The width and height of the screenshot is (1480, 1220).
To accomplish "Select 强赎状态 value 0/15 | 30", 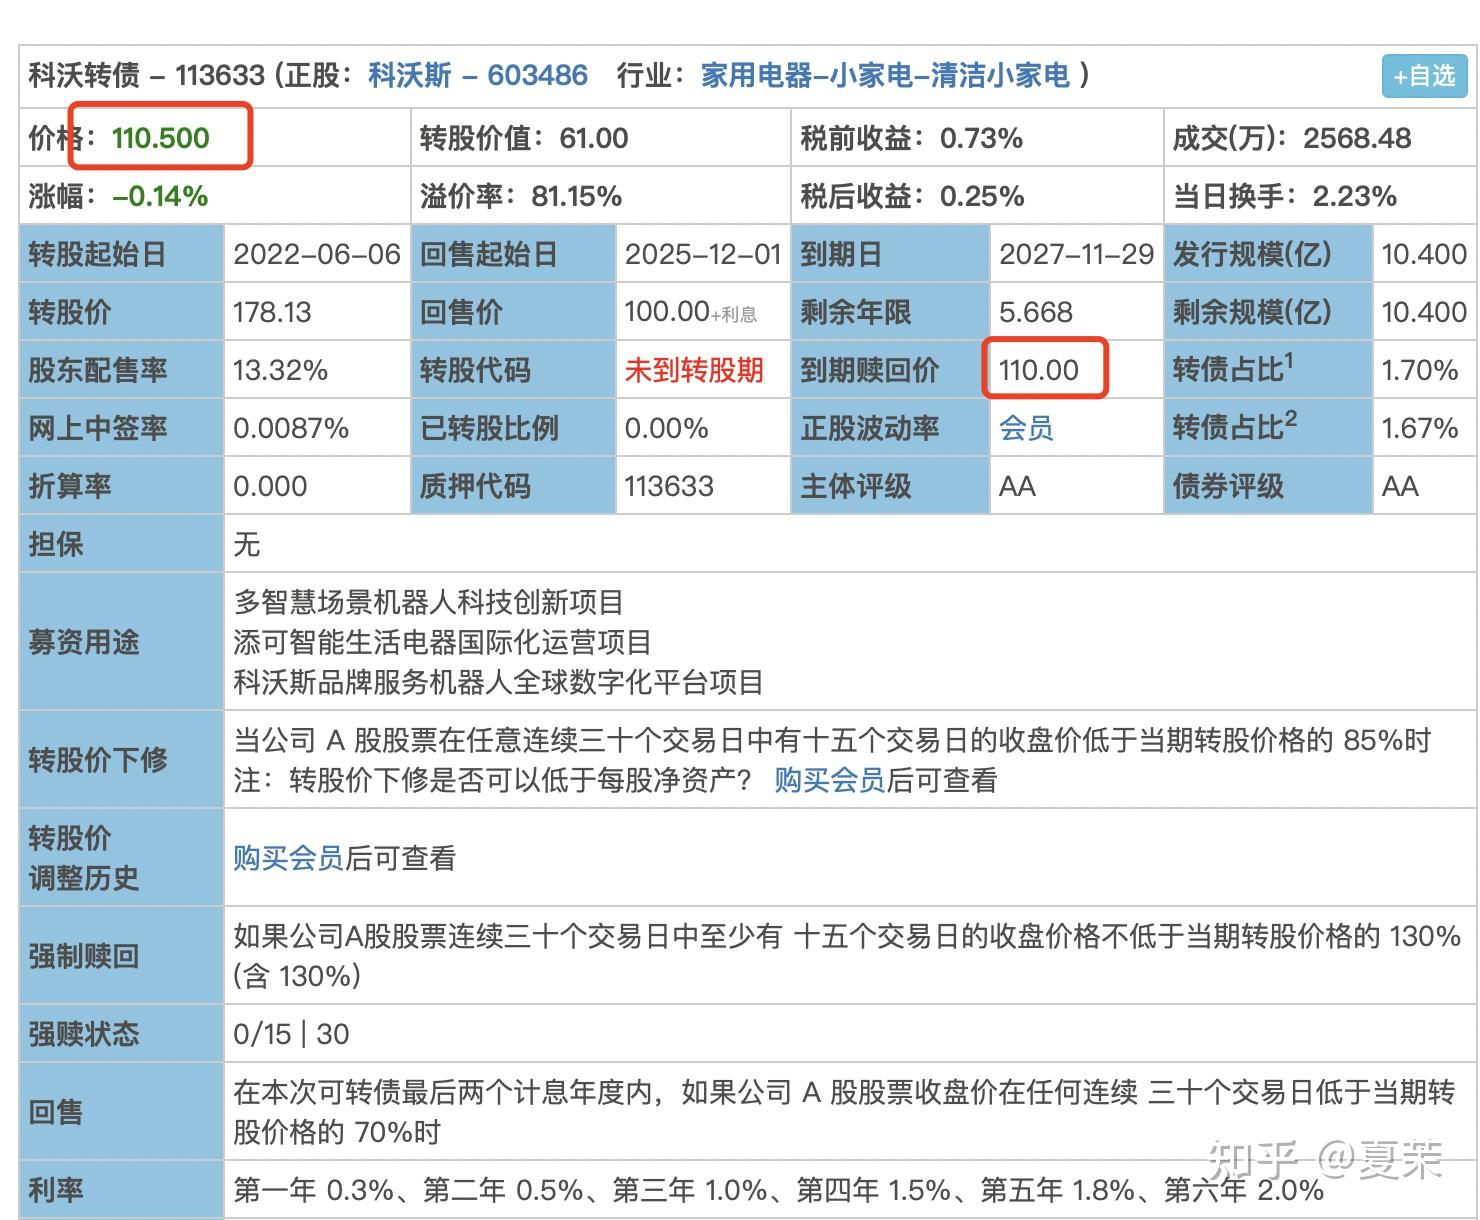I will pyautogui.click(x=291, y=1034).
